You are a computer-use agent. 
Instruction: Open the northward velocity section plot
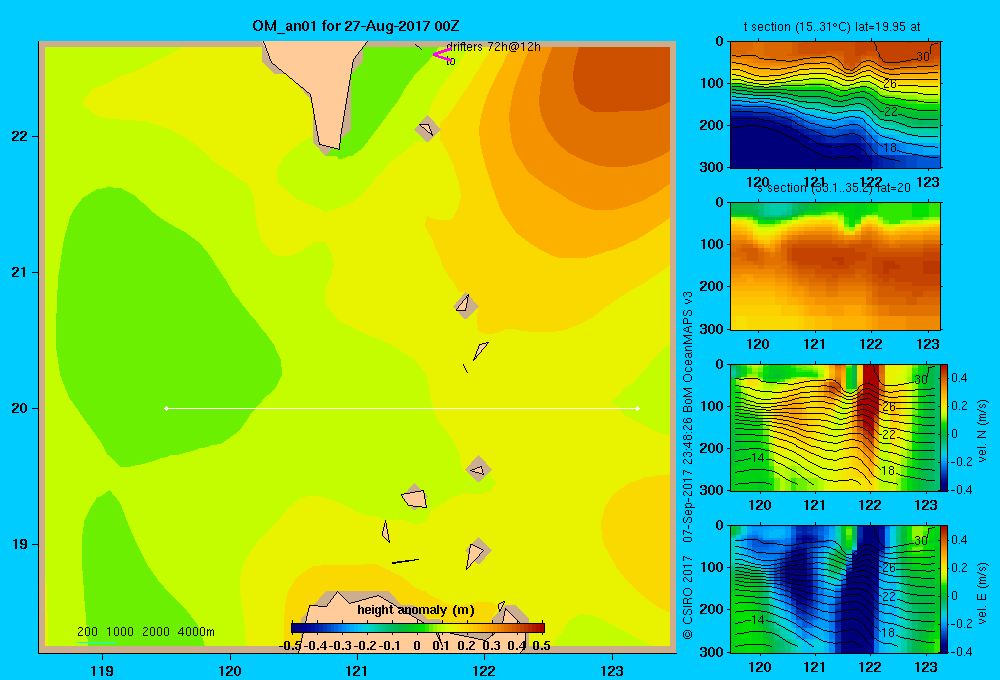point(835,427)
